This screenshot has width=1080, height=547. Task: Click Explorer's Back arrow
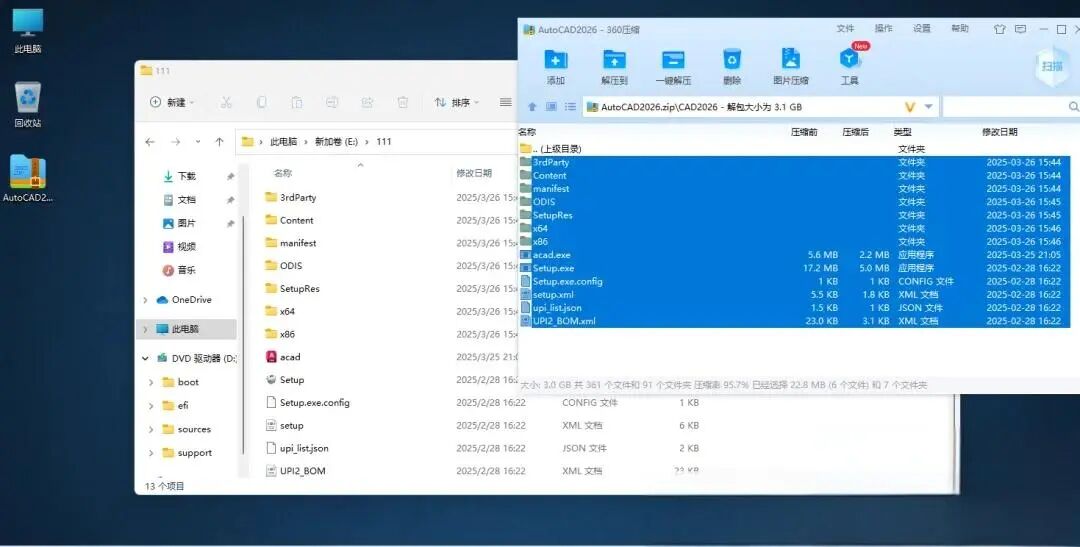[150, 141]
